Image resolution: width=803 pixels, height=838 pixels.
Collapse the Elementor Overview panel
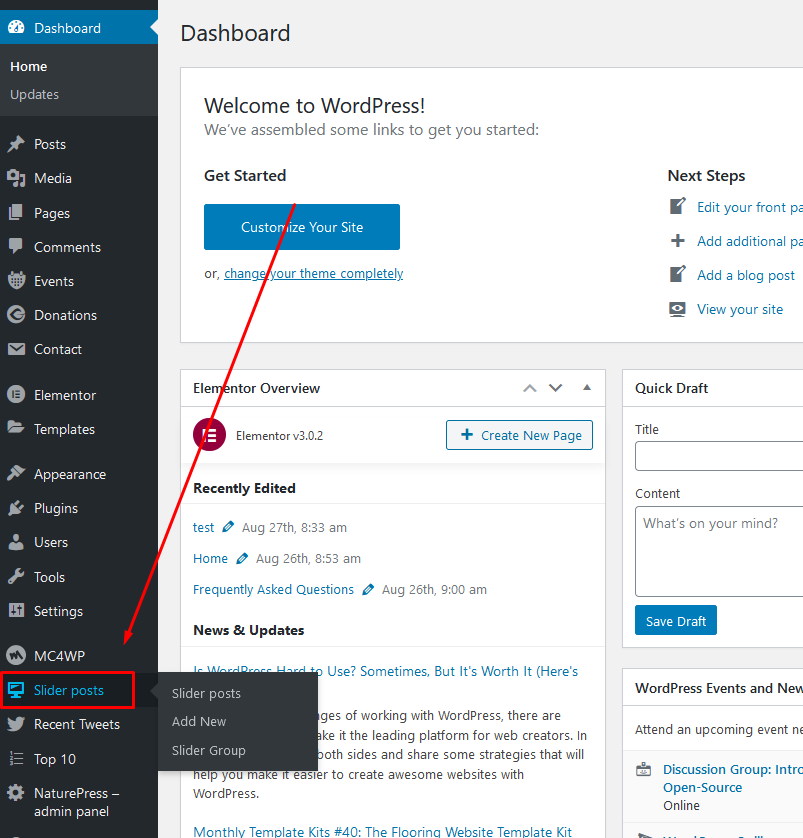coord(587,388)
